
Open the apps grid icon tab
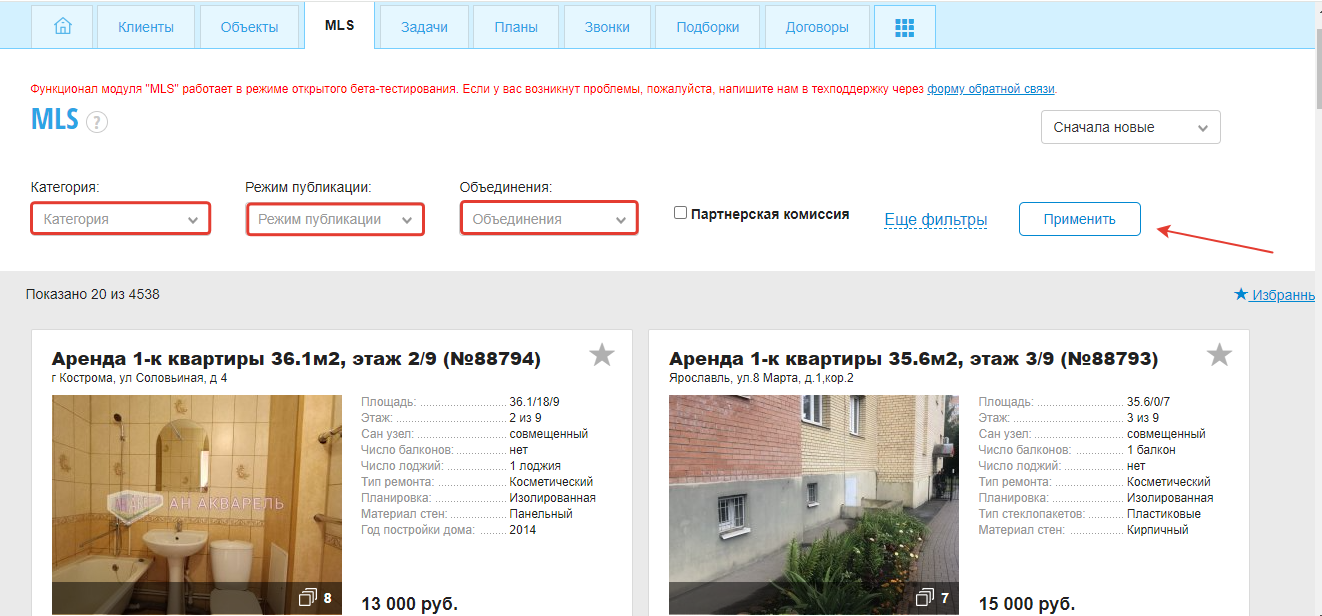tap(904, 27)
